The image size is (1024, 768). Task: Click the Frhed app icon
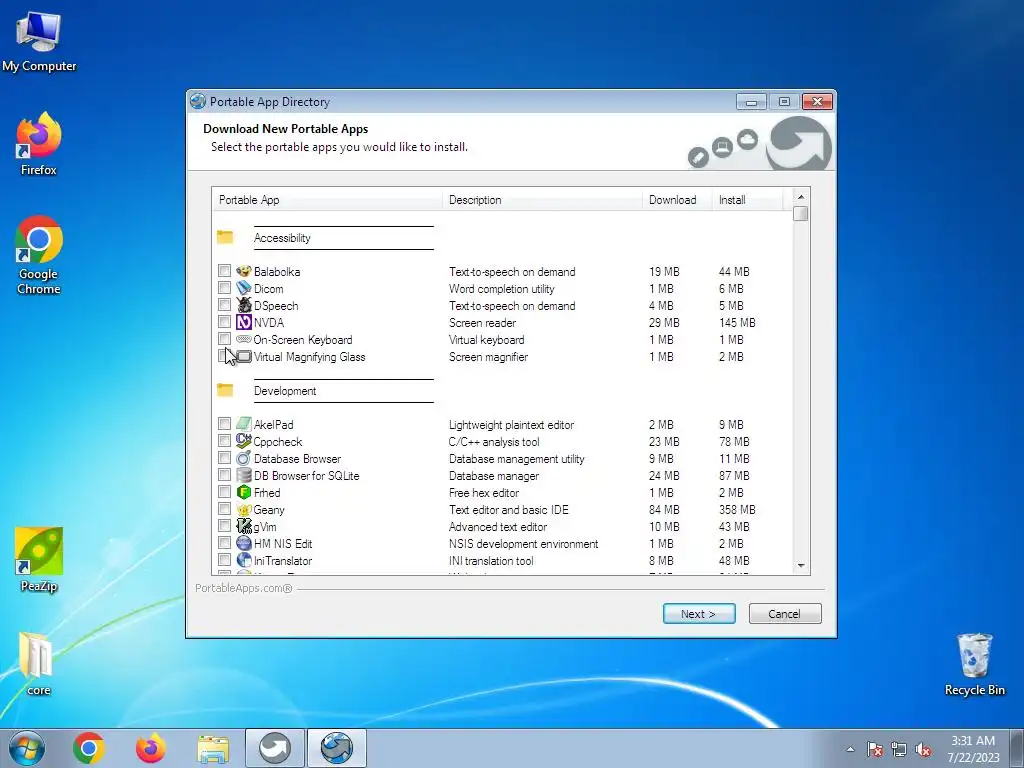[244, 492]
